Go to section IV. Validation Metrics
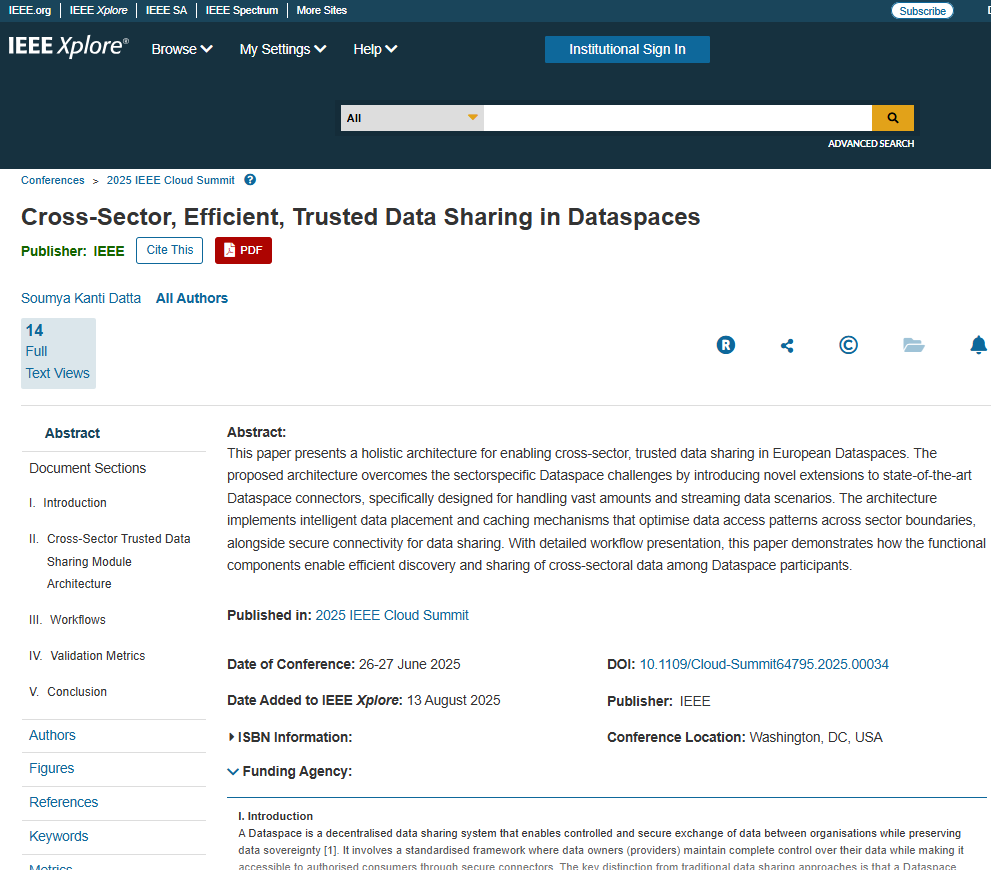 click(87, 656)
